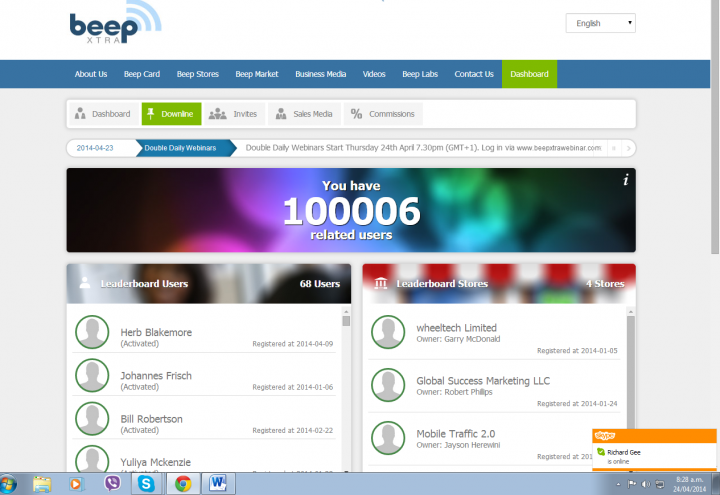Open Johannes Frisch's user entry

204,375
